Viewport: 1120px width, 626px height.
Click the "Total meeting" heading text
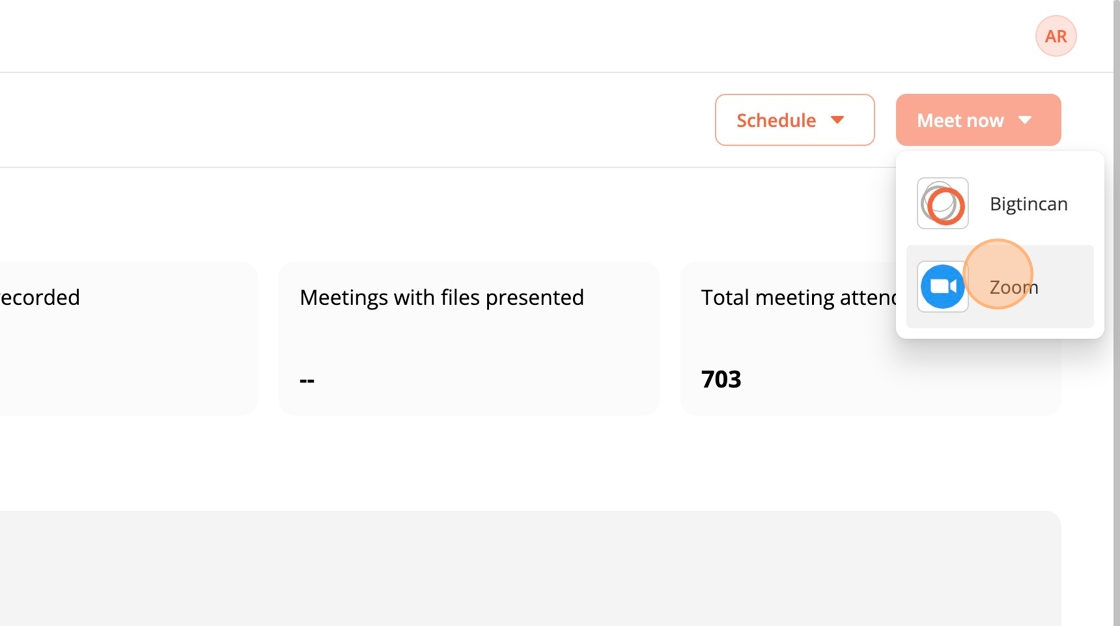[x=768, y=297]
